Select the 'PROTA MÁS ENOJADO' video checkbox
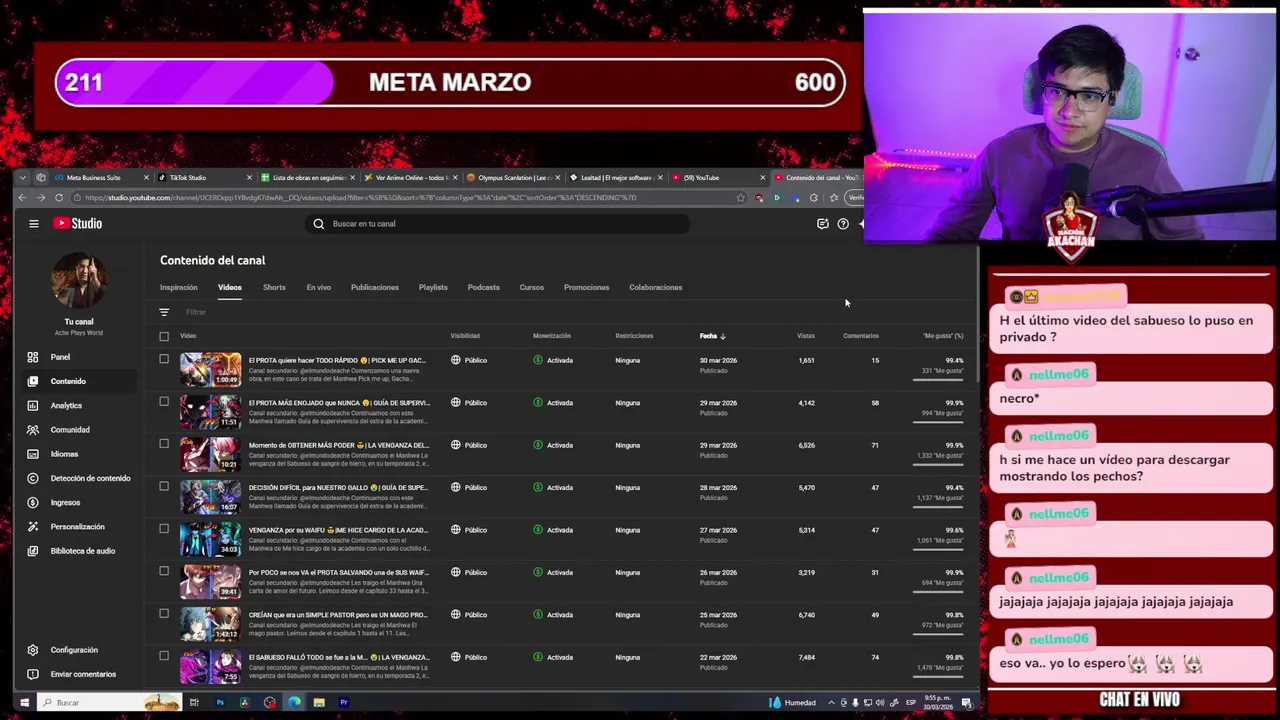The width and height of the screenshot is (1280, 720). click(164, 402)
